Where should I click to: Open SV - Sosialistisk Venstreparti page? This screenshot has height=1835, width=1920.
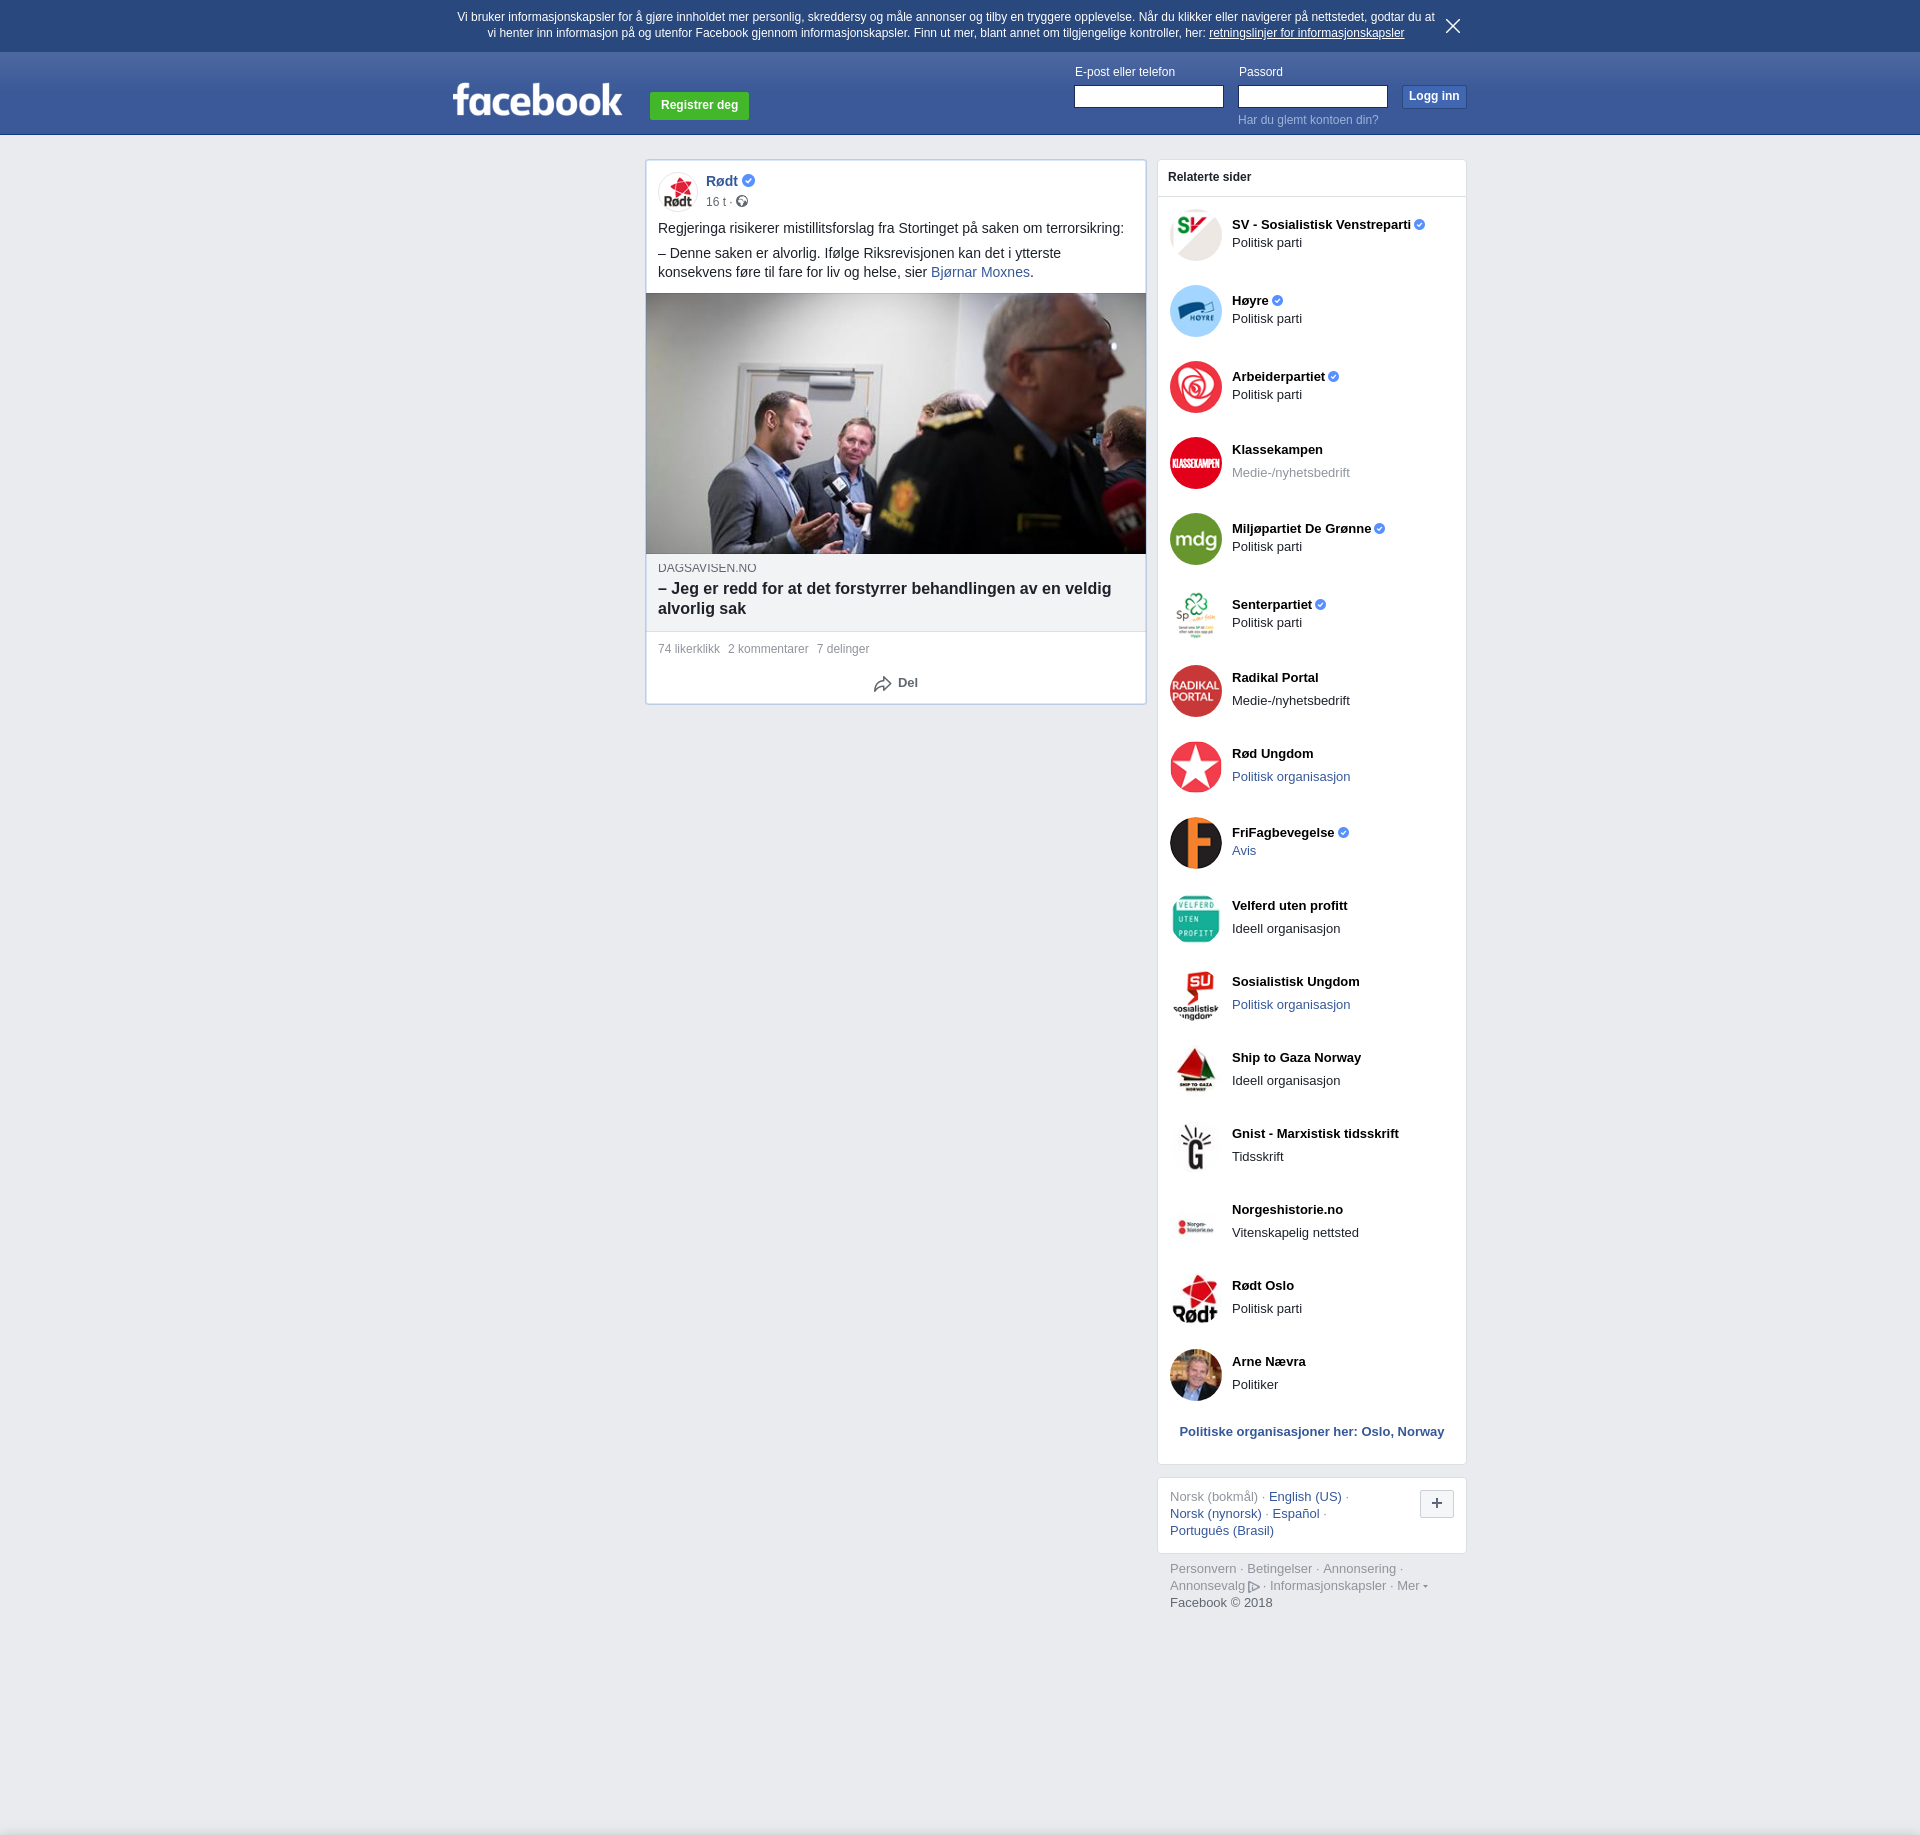click(x=1321, y=225)
